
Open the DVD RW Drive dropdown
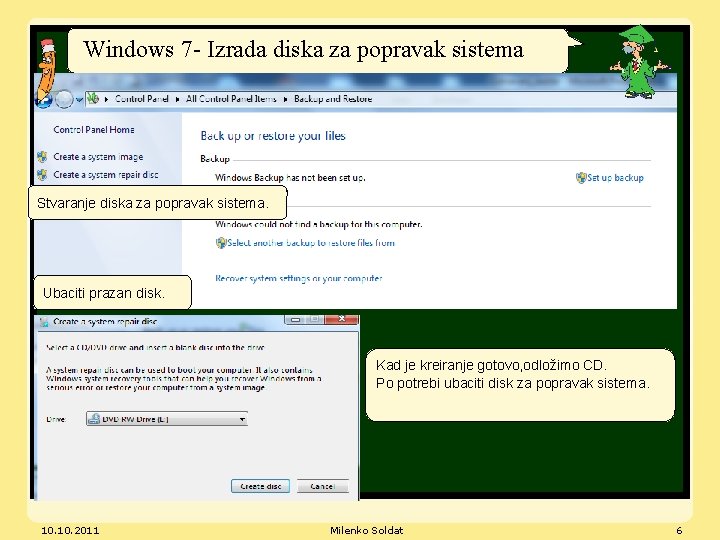(x=167, y=419)
